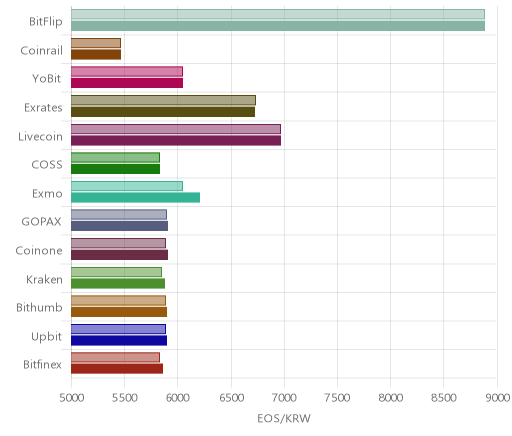The width and height of the screenshot is (512, 436).
Task: Select the 9000 axis tick label
Action: [x=497, y=398]
